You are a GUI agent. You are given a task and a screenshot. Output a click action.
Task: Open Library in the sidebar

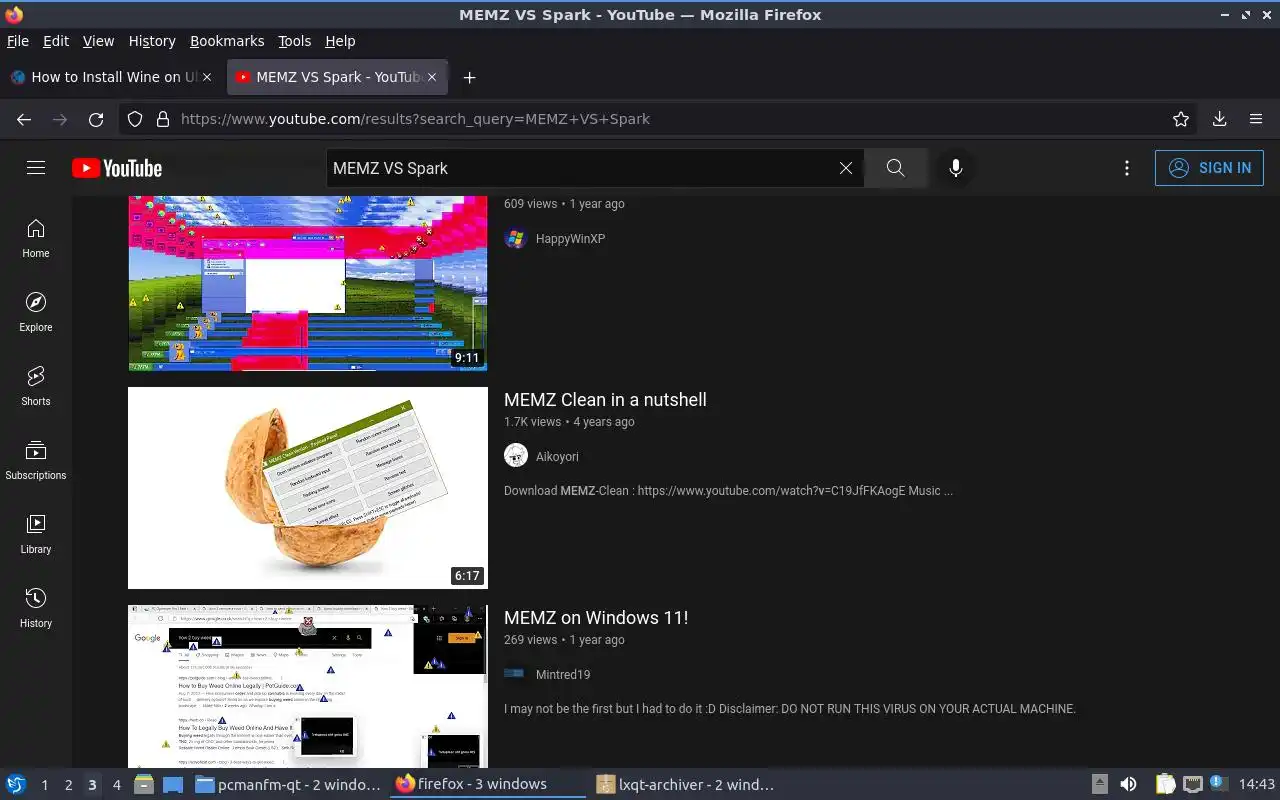pos(36,535)
